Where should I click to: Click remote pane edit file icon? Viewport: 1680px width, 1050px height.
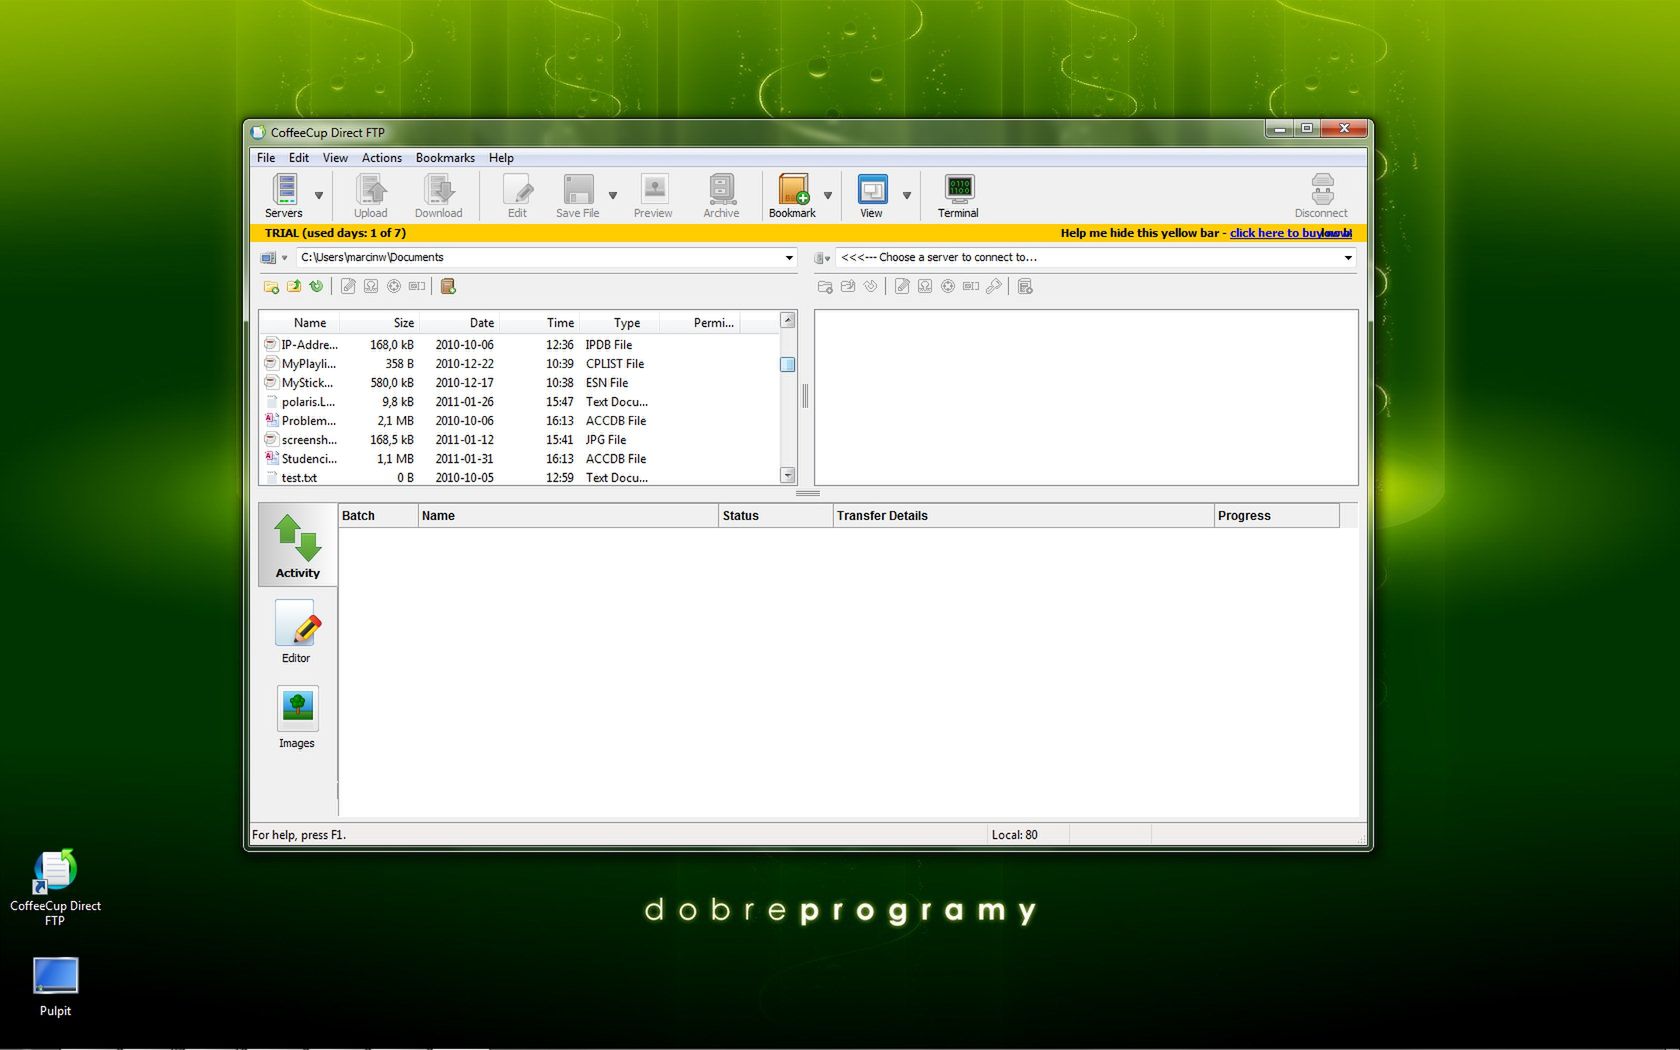tap(902, 286)
